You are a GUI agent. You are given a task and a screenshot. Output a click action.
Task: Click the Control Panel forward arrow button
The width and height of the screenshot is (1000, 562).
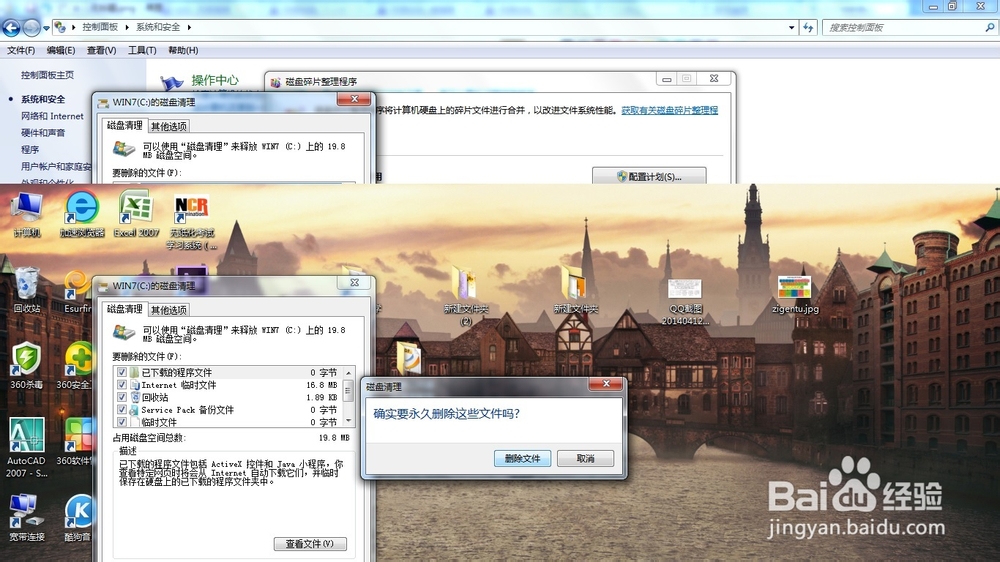pos(31,27)
